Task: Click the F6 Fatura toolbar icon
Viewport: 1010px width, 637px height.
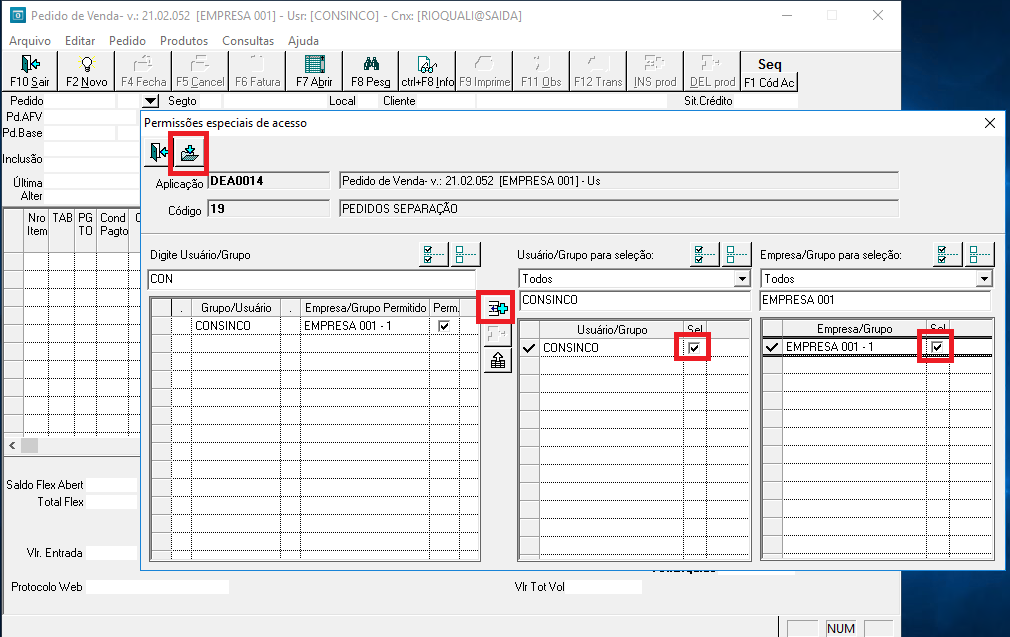Action: (257, 71)
